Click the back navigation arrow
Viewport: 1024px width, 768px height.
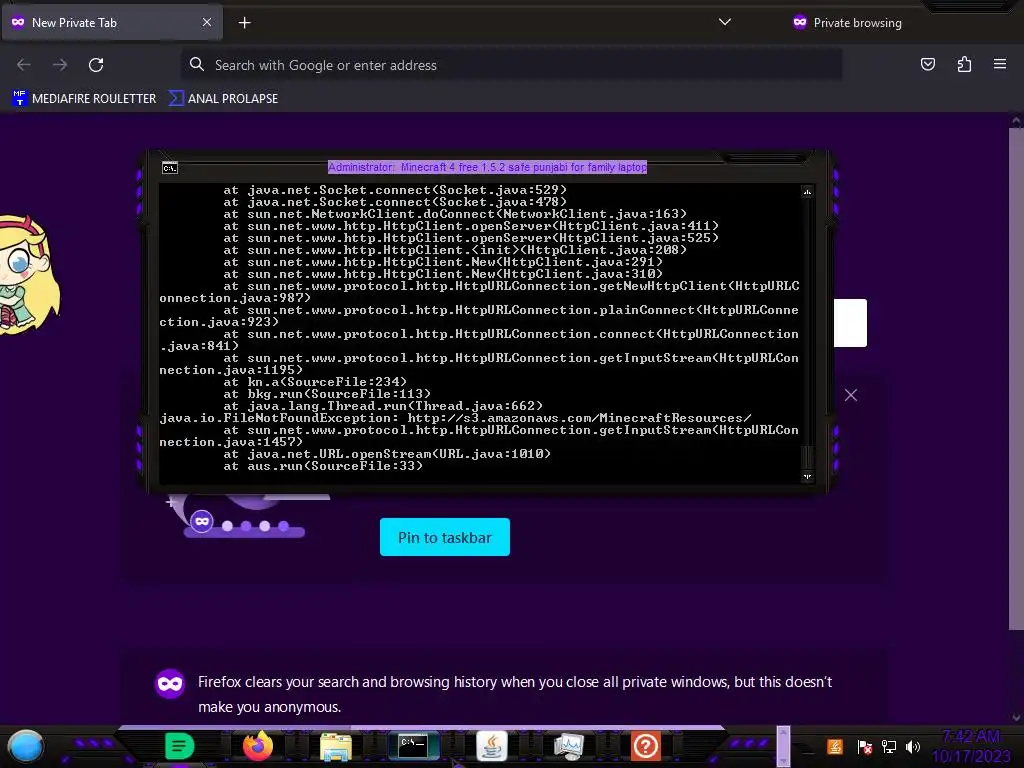(x=24, y=65)
